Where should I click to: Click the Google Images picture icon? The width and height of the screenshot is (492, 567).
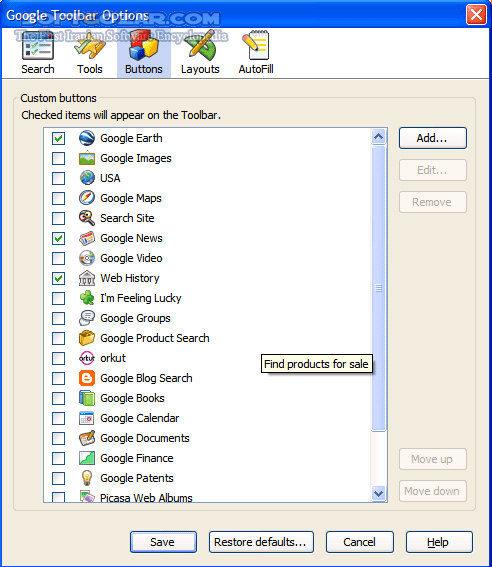pyautogui.click(x=87, y=158)
